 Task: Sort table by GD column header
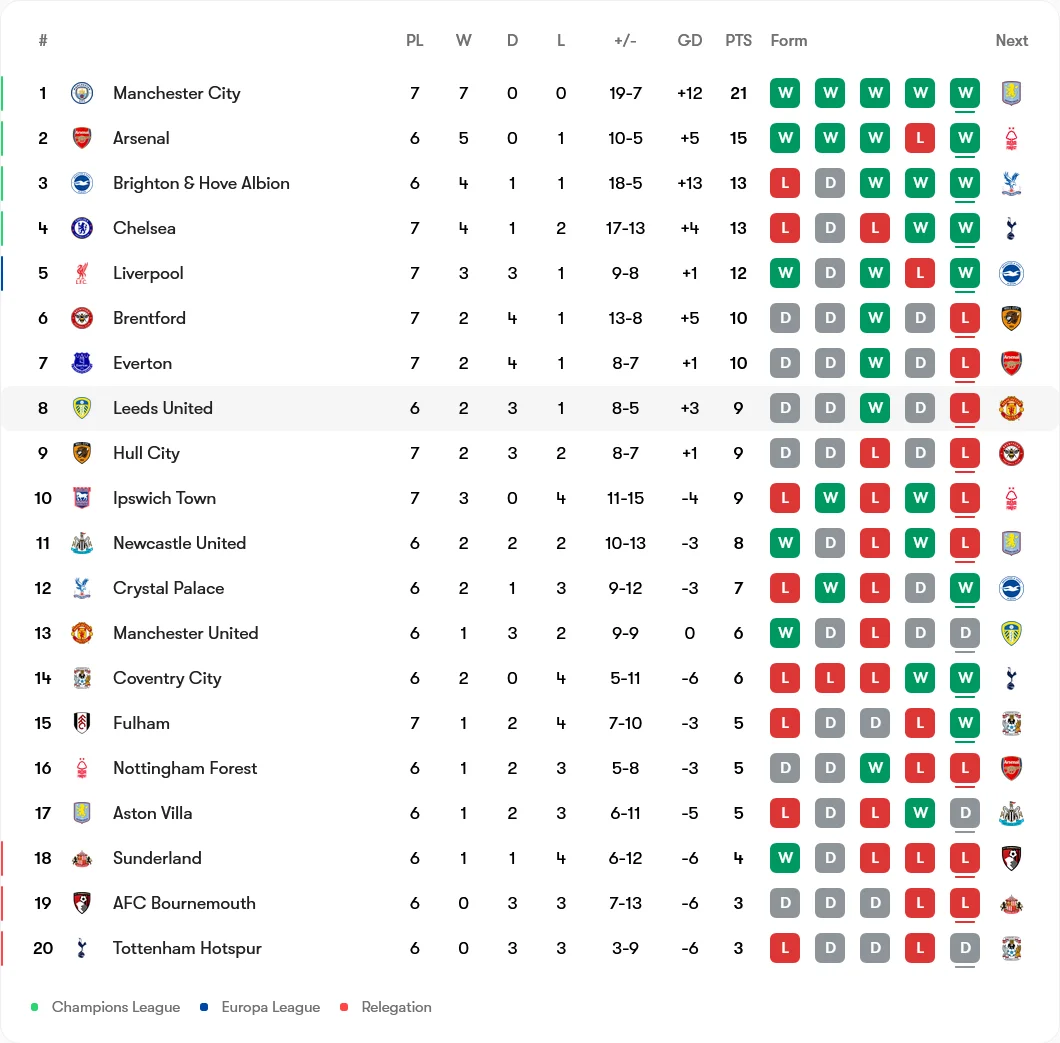click(x=690, y=41)
